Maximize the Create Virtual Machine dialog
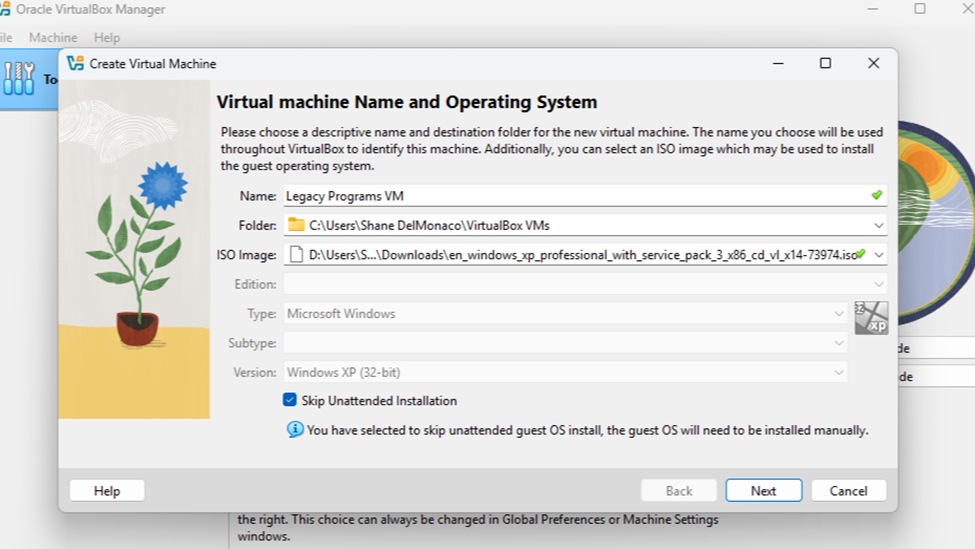 pyautogui.click(x=825, y=63)
